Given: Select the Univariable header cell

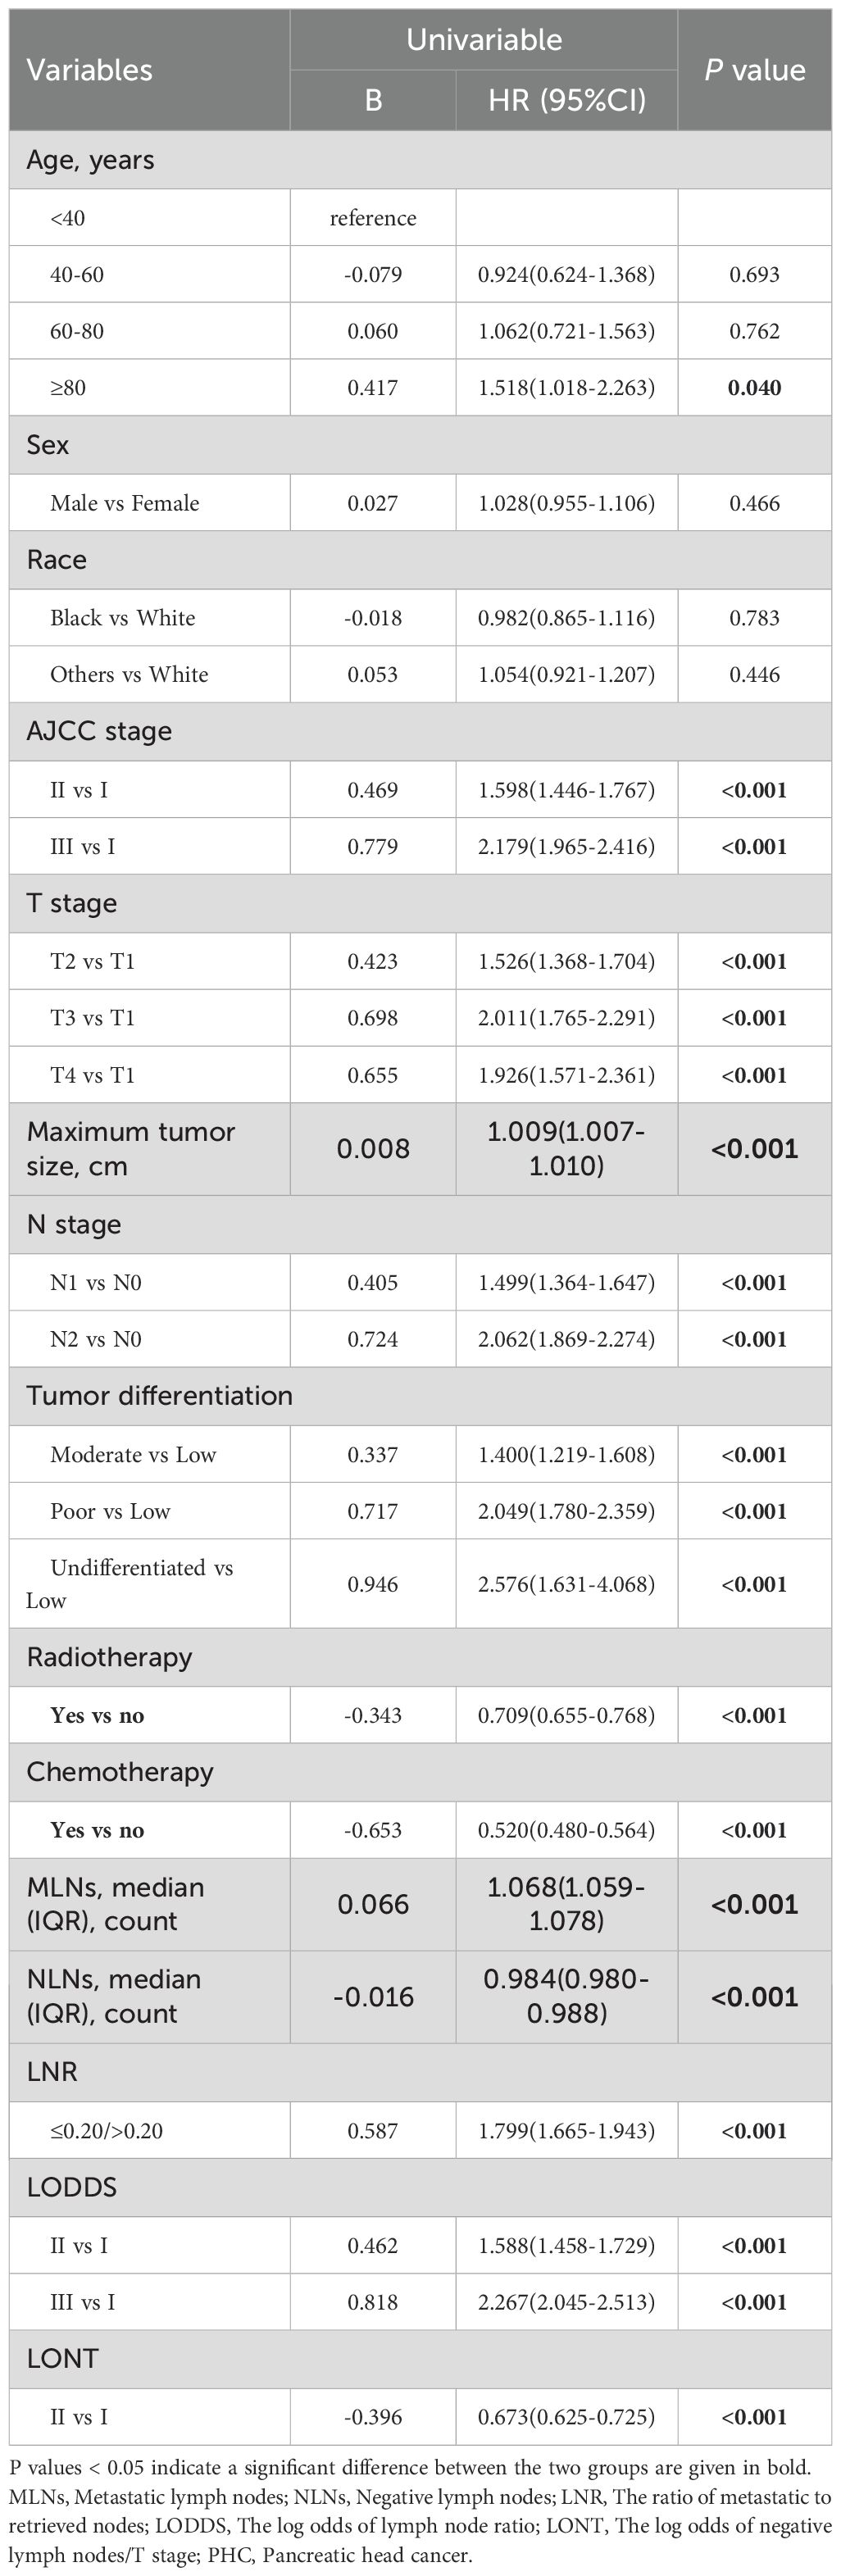Looking at the screenshot, I should [x=484, y=40].
